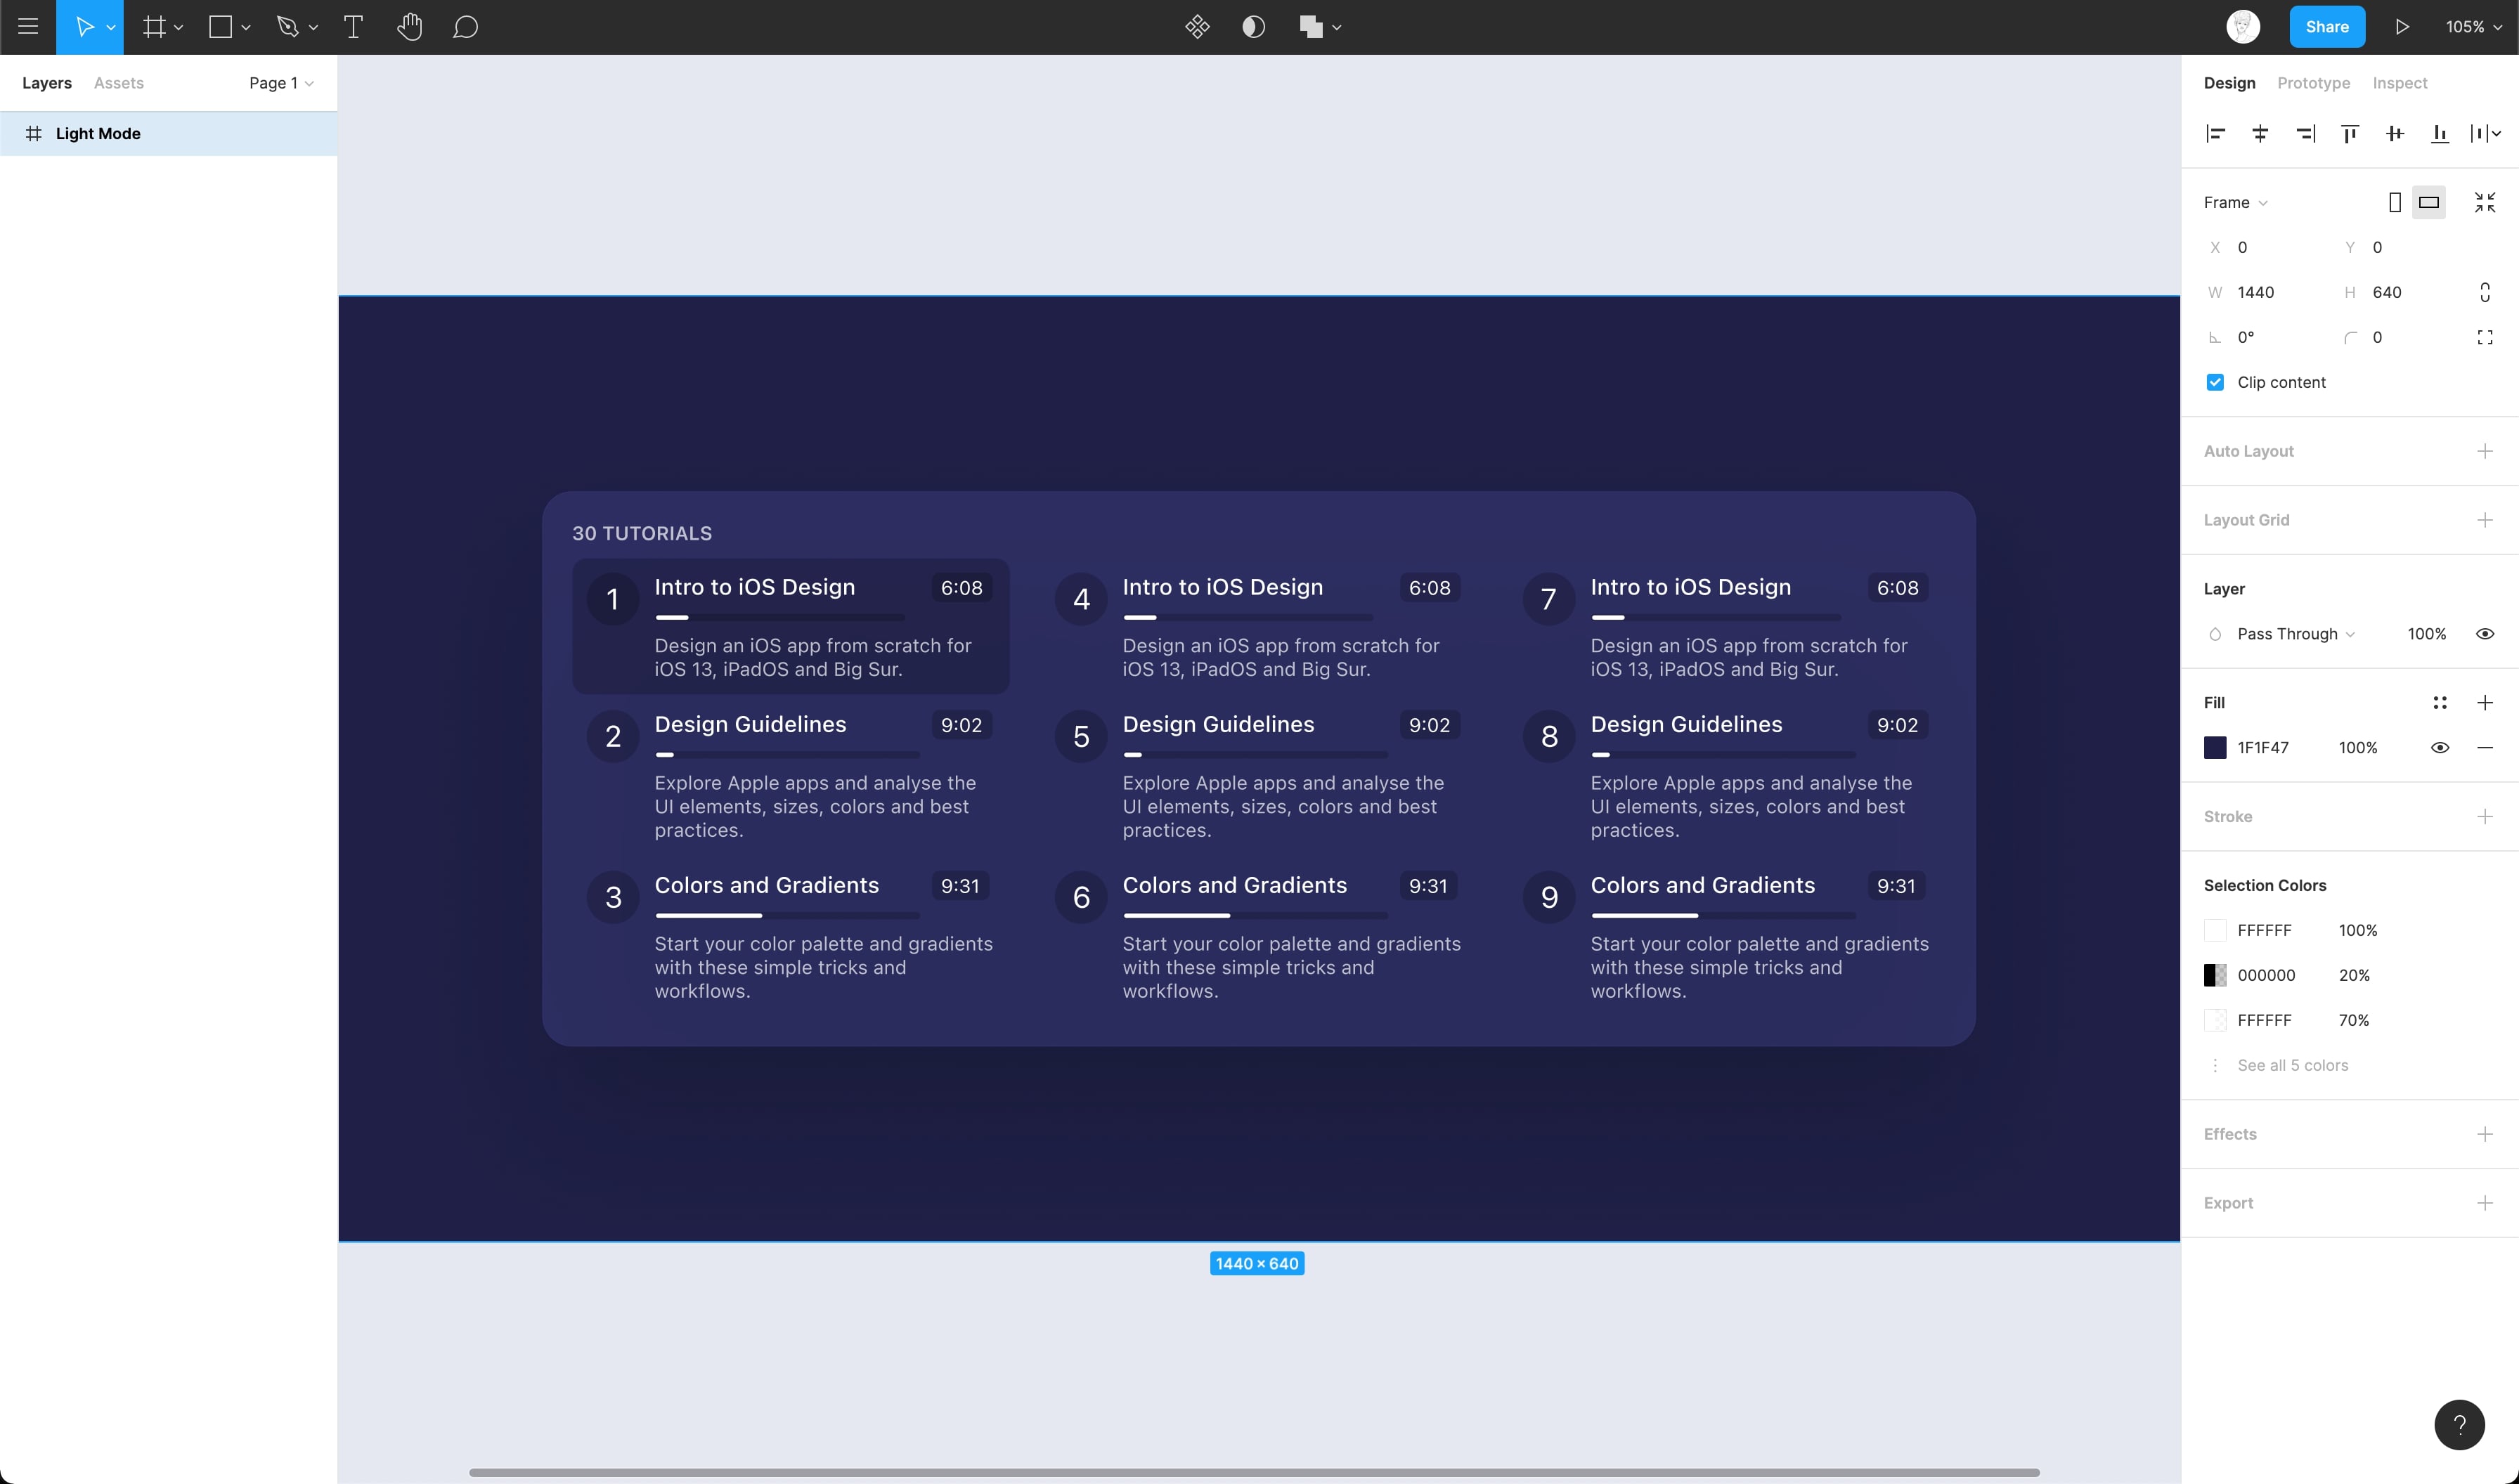Open the 105% zoom dropdown
2519x1484 pixels.
2473,27
